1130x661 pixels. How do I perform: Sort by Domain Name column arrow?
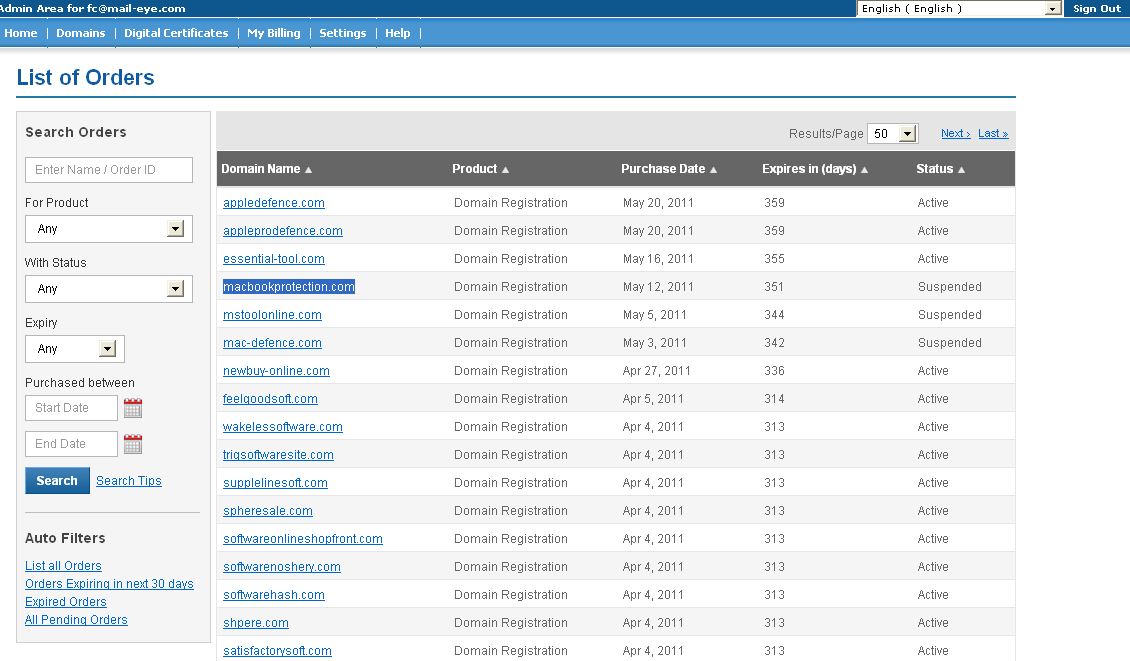click(x=308, y=169)
